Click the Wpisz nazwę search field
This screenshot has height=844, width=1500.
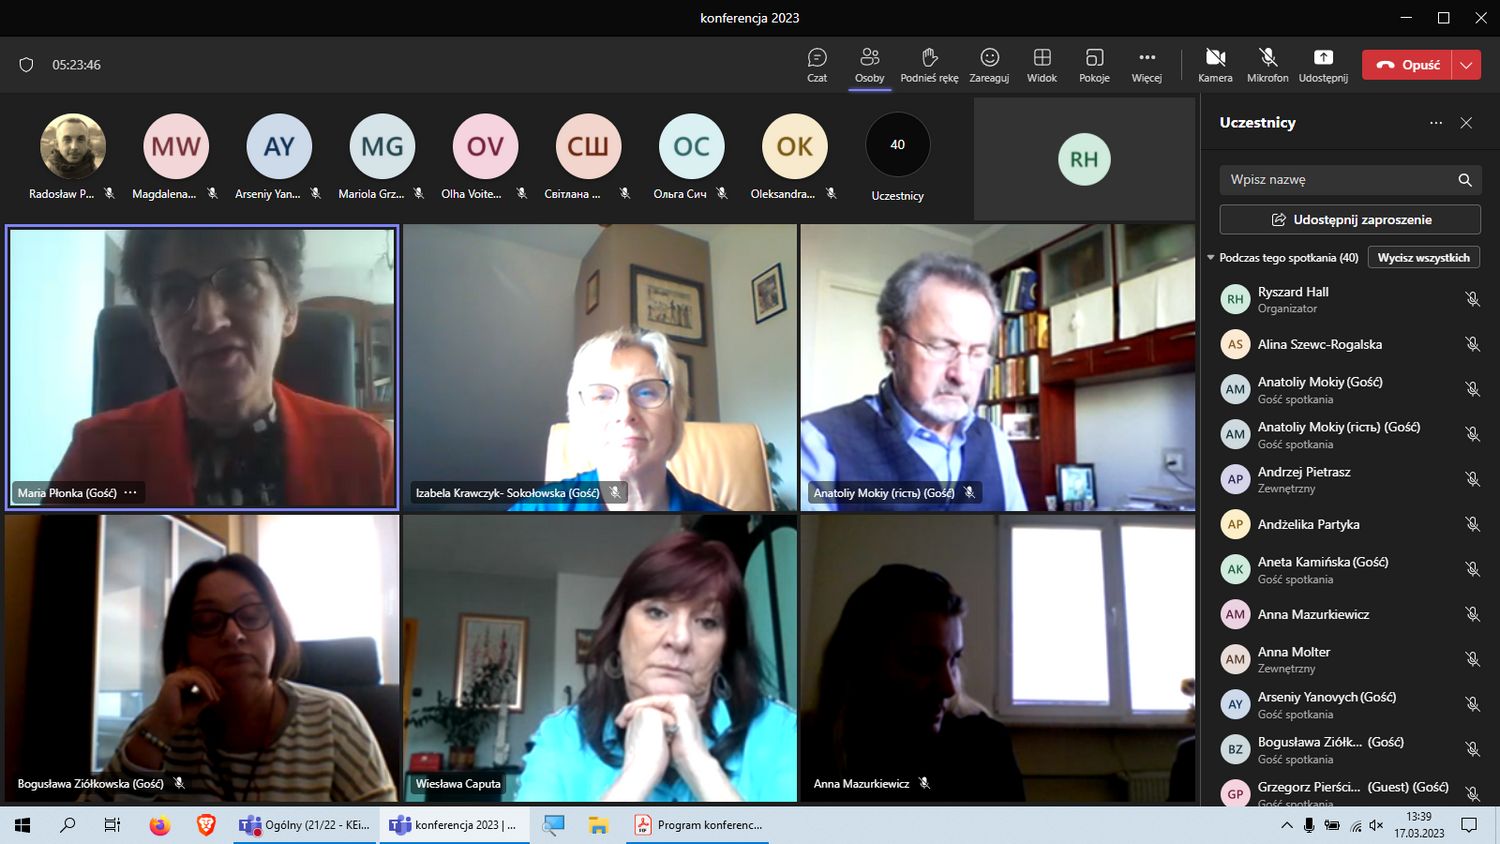1340,180
